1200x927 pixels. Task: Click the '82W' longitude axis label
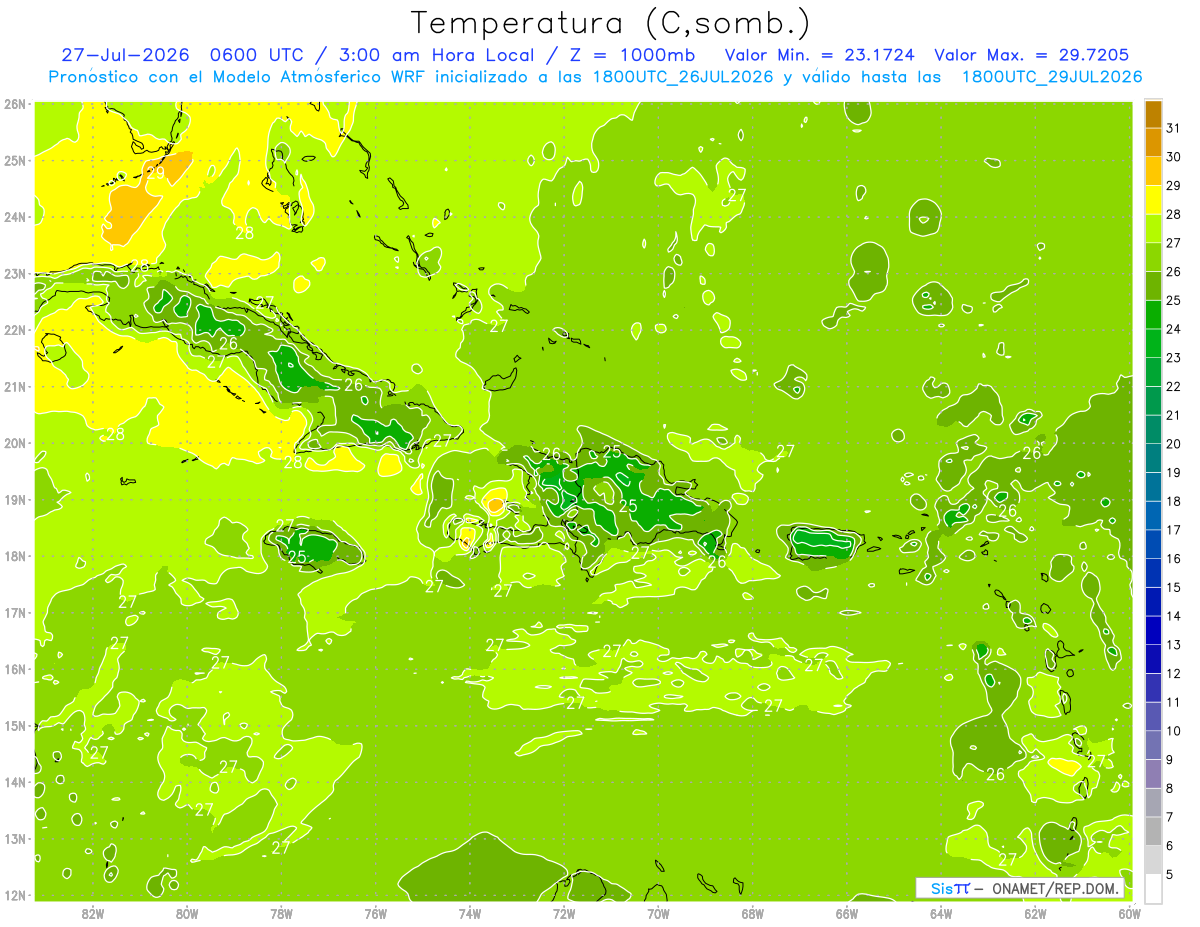[93, 913]
